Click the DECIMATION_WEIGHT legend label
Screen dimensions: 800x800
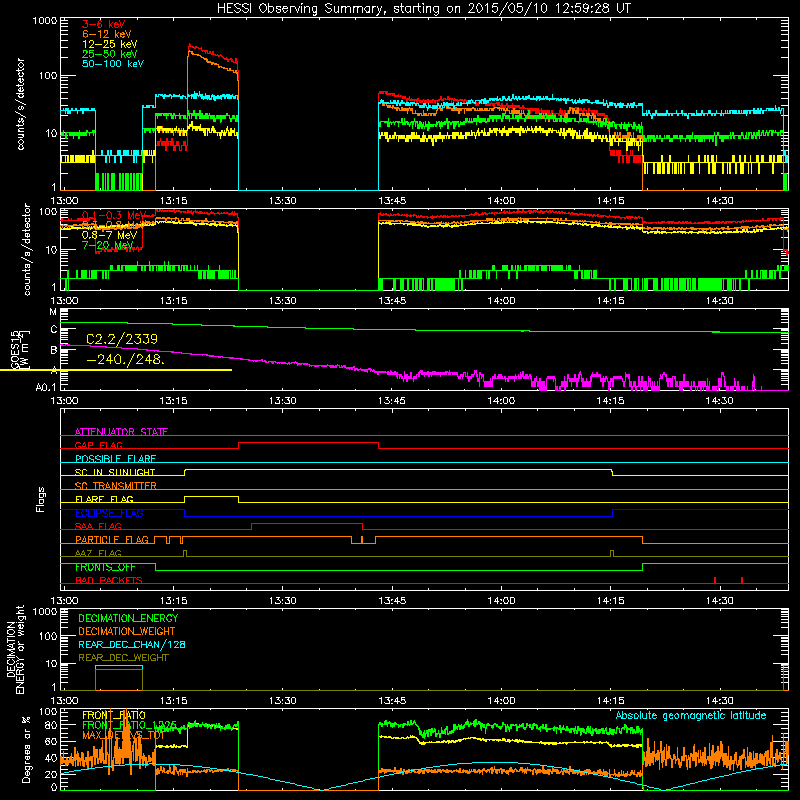[127, 631]
